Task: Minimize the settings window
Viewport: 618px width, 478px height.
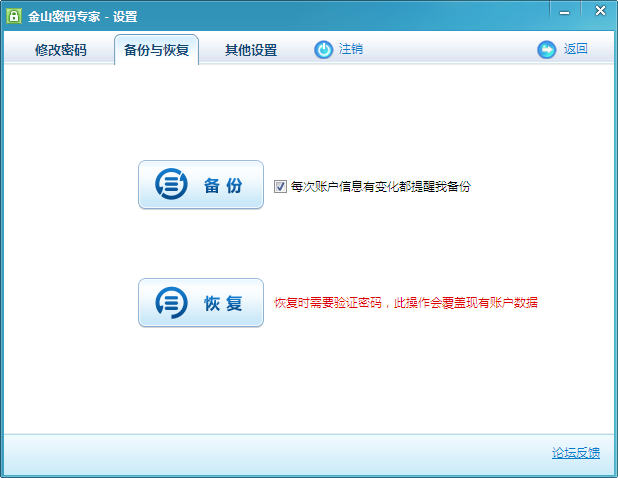Action: point(564,11)
